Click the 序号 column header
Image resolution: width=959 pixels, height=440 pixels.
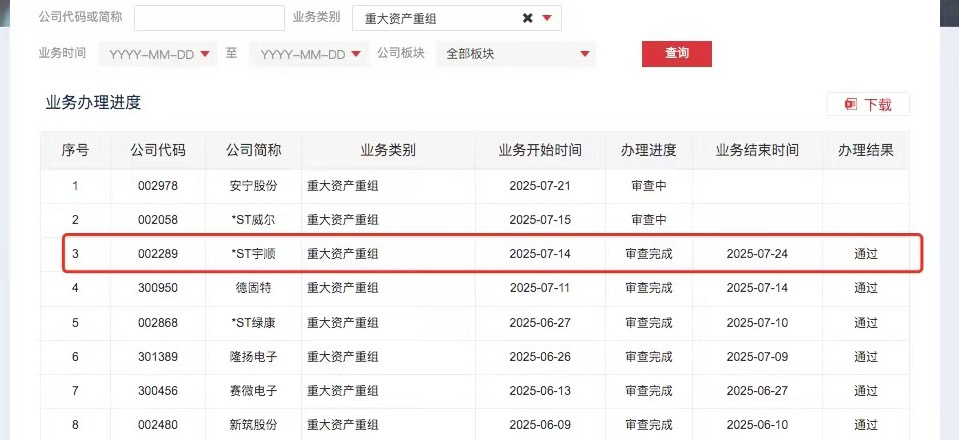pos(75,151)
